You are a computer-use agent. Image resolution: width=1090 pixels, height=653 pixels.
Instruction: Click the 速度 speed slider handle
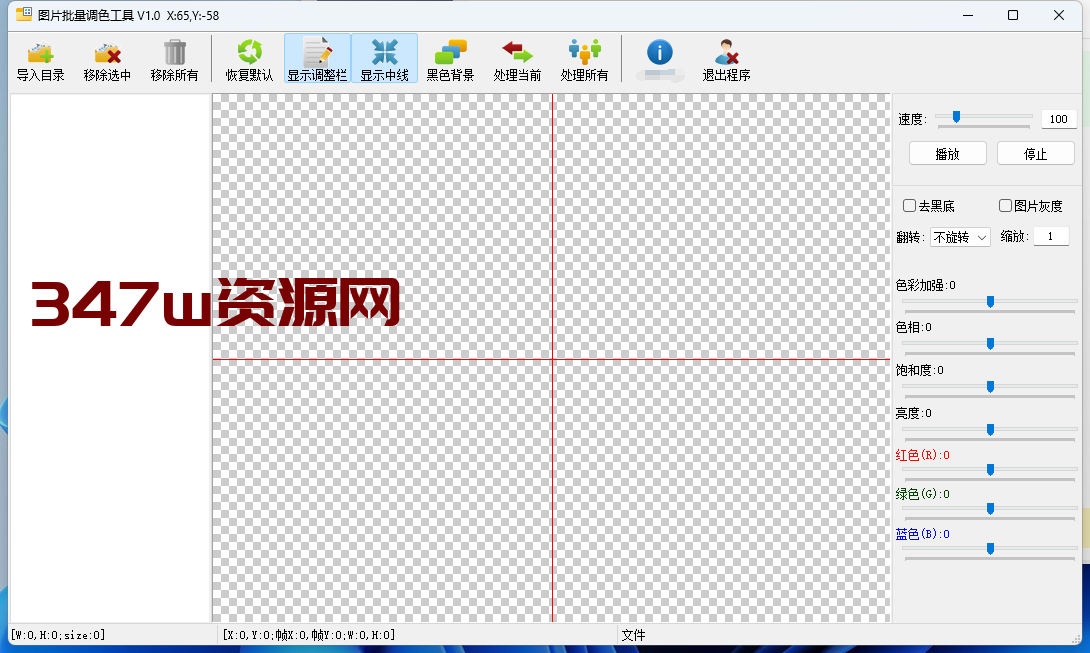[x=957, y=117]
